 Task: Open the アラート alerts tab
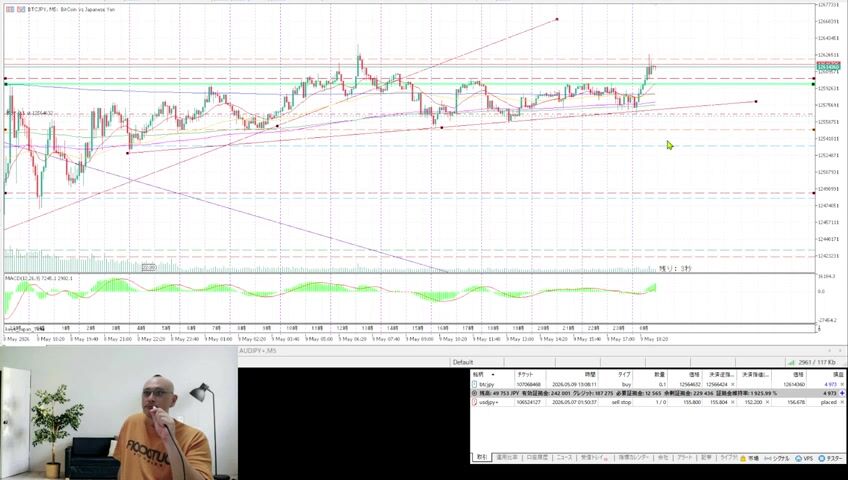(684, 457)
